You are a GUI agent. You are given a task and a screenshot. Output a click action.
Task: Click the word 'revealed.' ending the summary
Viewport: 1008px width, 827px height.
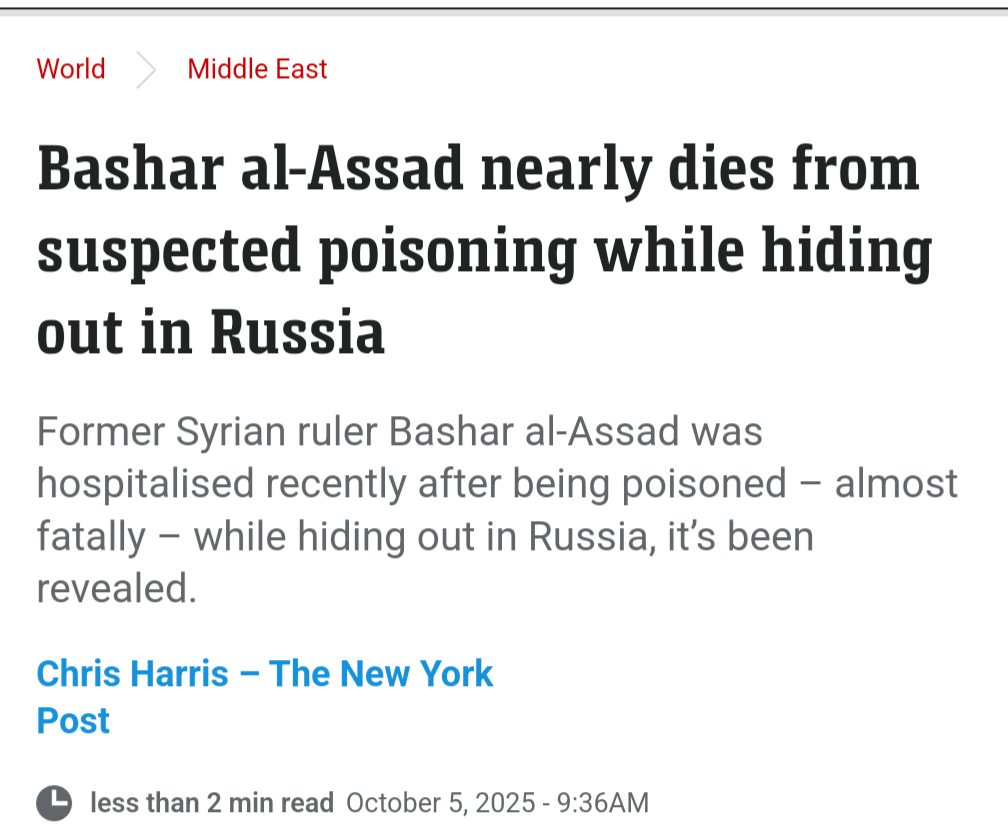[117, 588]
